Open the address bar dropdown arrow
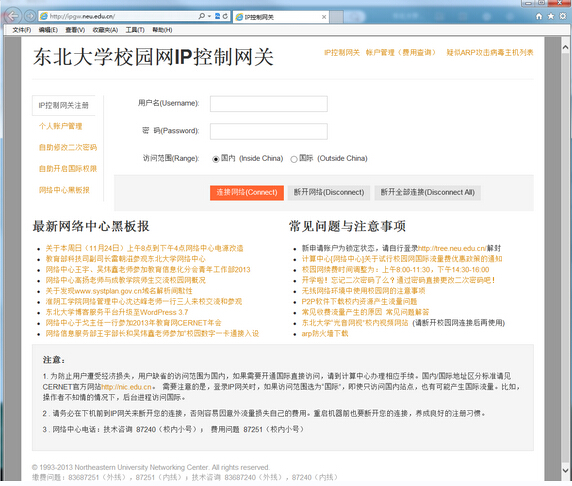This screenshot has height=486, width=572. point(209,16)
